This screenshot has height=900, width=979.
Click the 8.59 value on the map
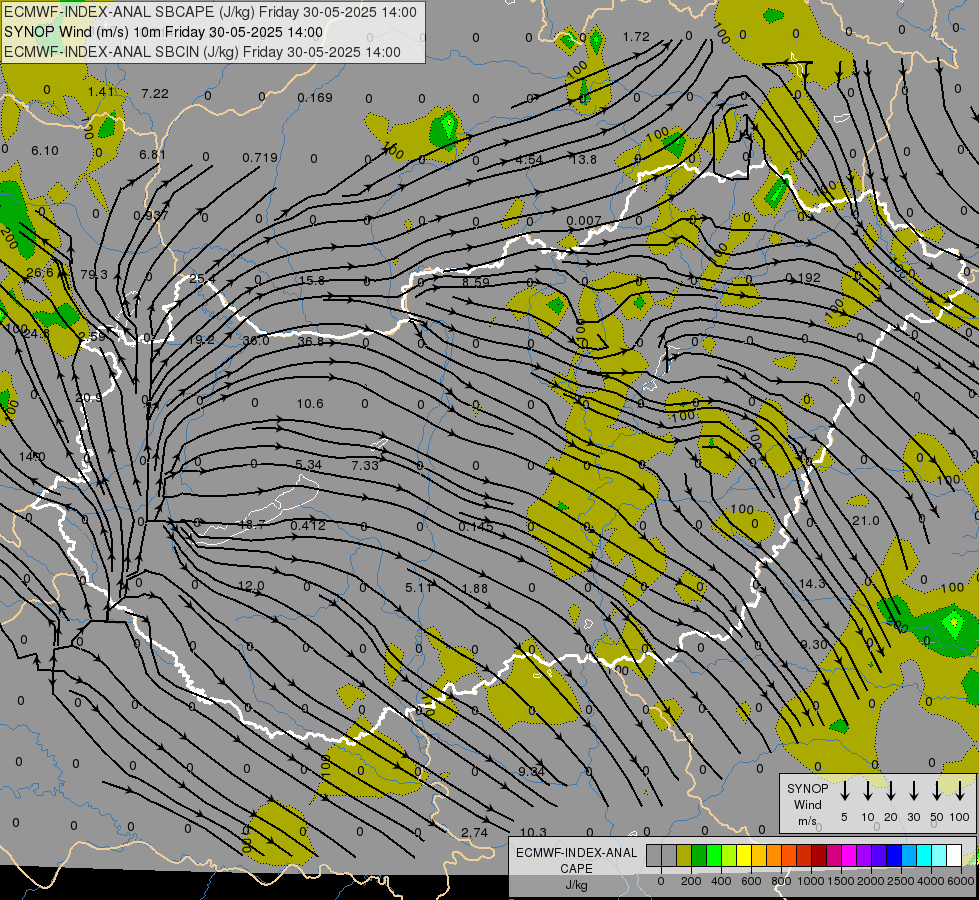pyautogui.click(x=476, y=282)
